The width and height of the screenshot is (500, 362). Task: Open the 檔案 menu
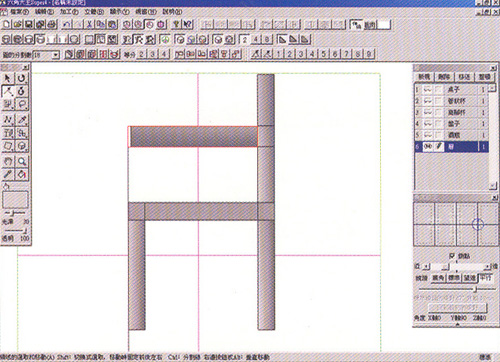coord(19,12)
